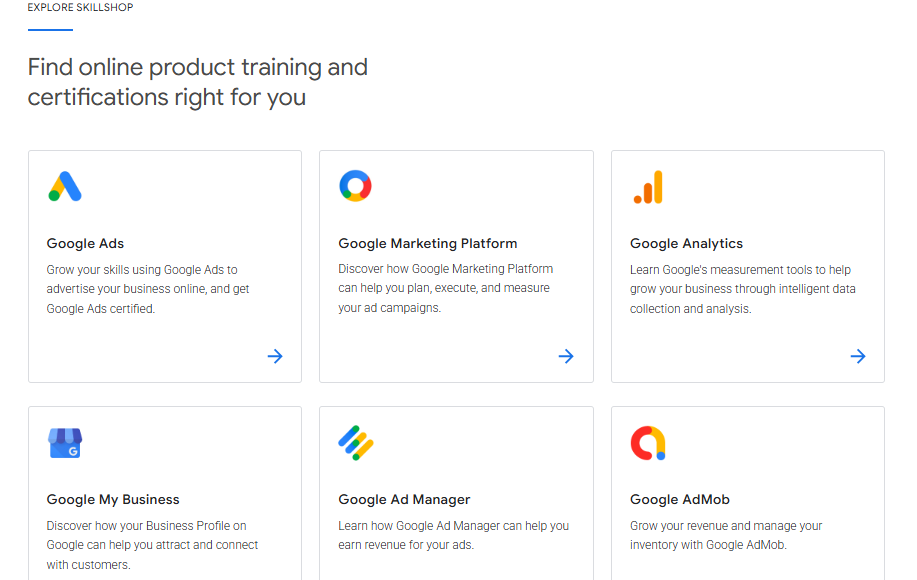Click the Explore Skillshop section label

tap(80, 7)
